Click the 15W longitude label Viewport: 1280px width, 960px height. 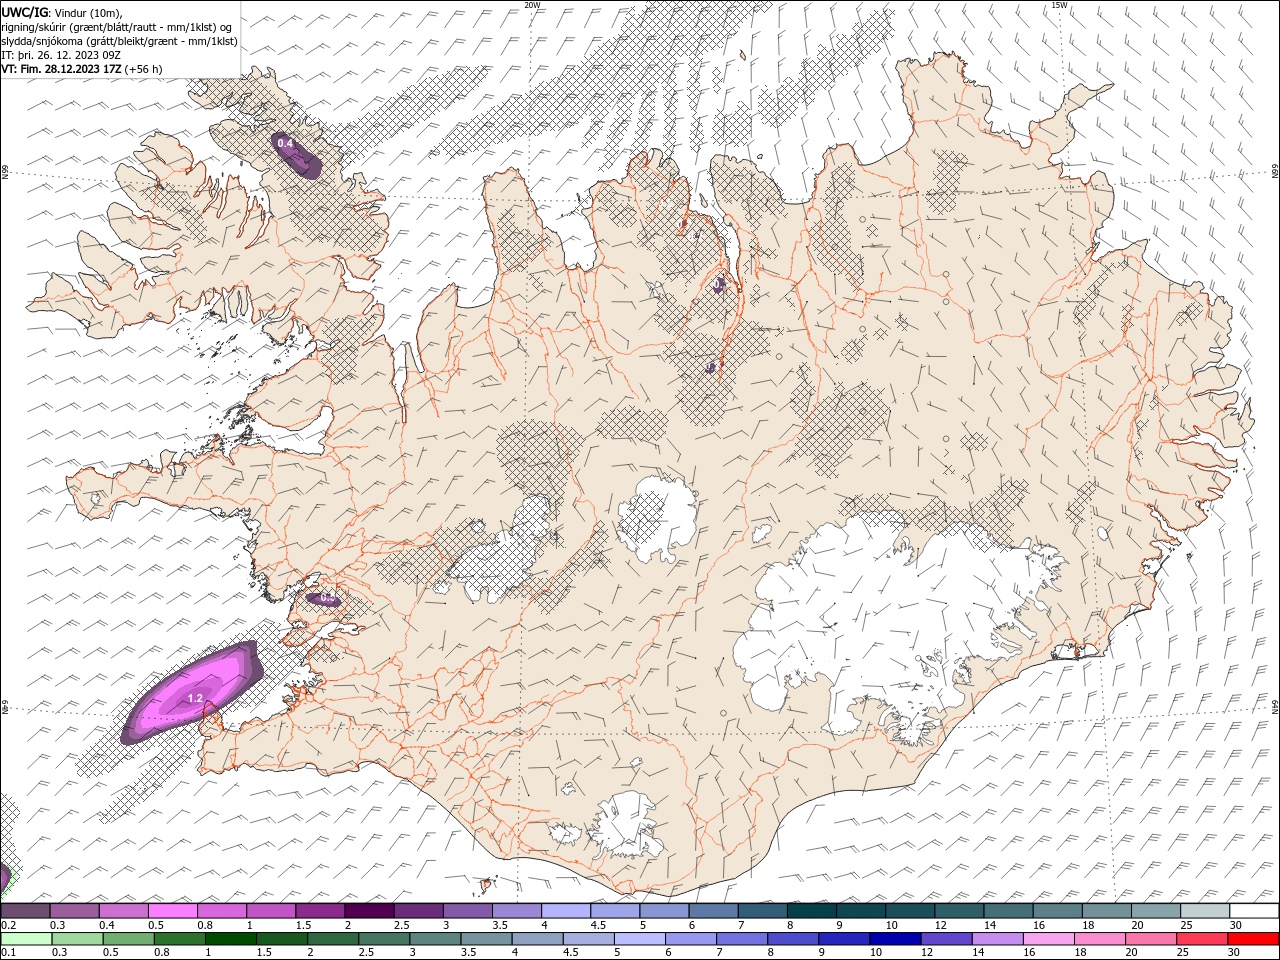click(x=1059, y=5)
